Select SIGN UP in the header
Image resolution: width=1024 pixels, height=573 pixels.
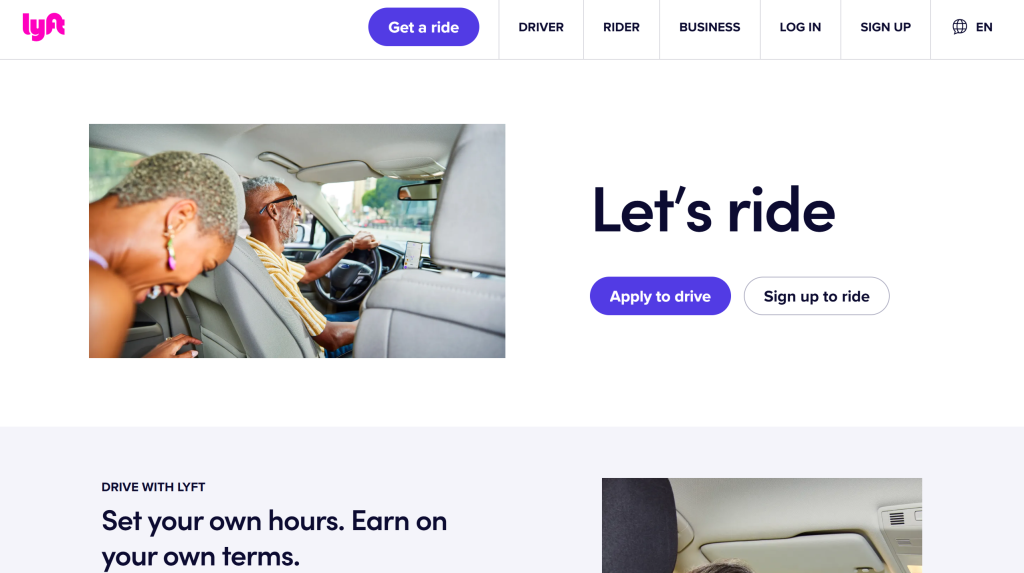point(885,27)
